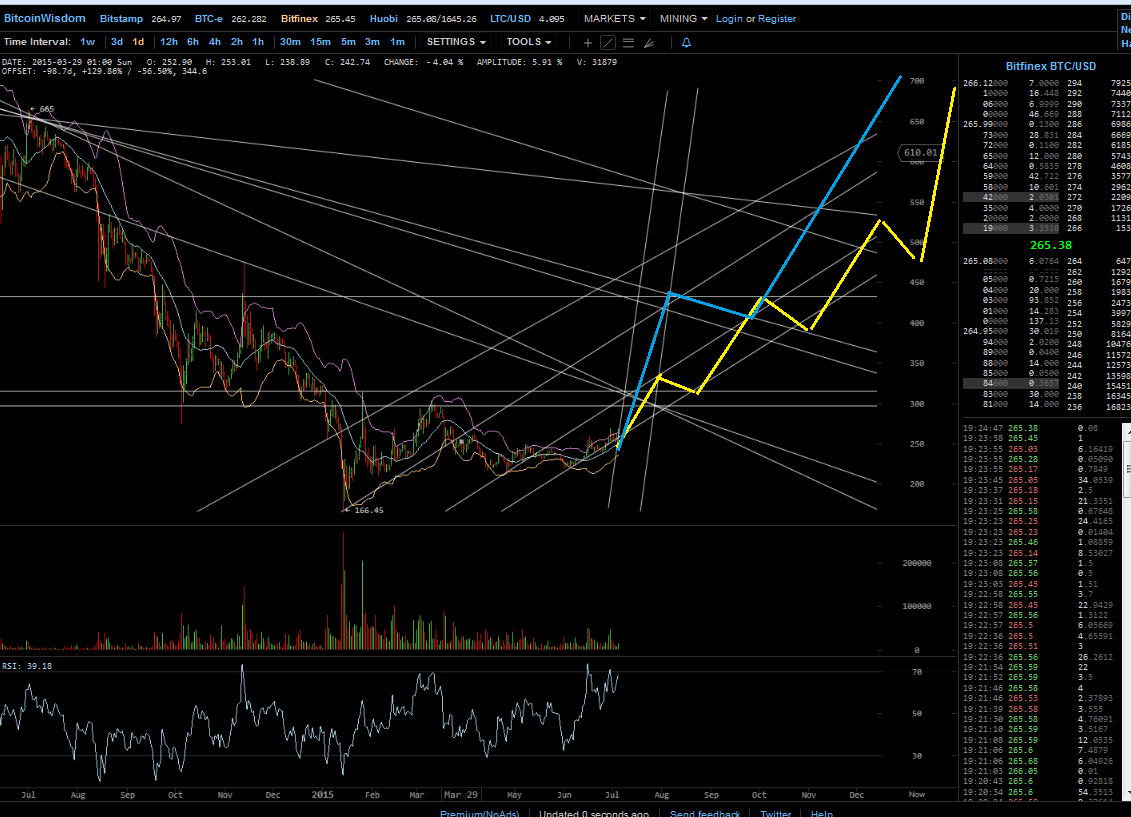The width and height of the screenshot is (1131, 817).
Task: Open the TOOLS dropdown
Action: point(529,42)
